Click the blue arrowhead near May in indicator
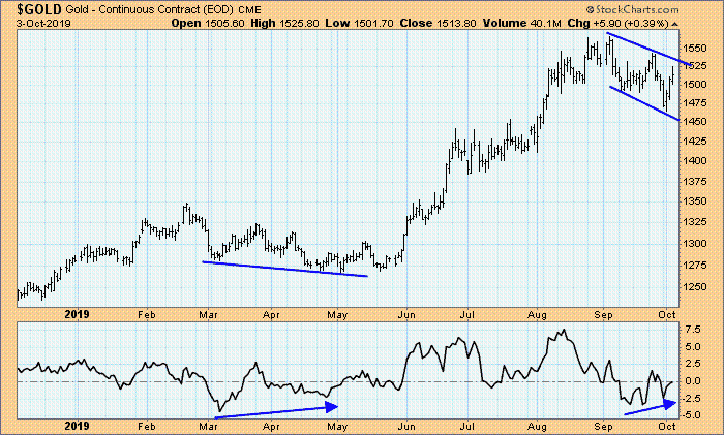 (332, 406)
